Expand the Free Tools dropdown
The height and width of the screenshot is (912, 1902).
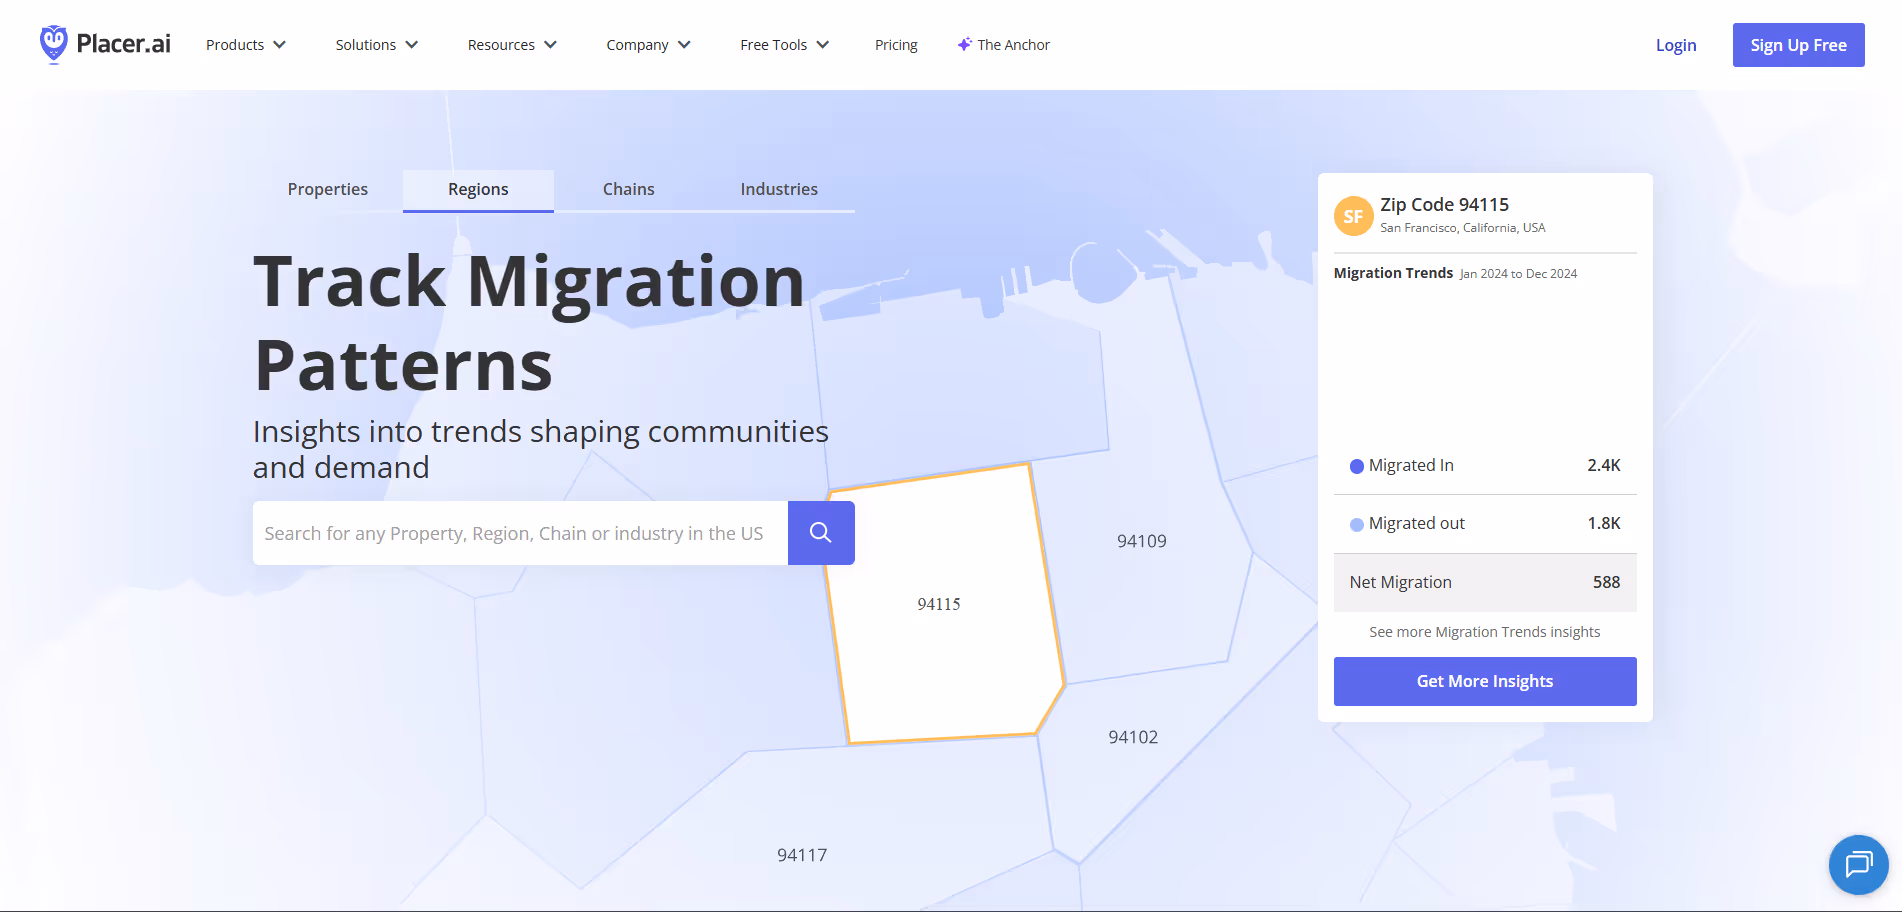tap(785, 45)
